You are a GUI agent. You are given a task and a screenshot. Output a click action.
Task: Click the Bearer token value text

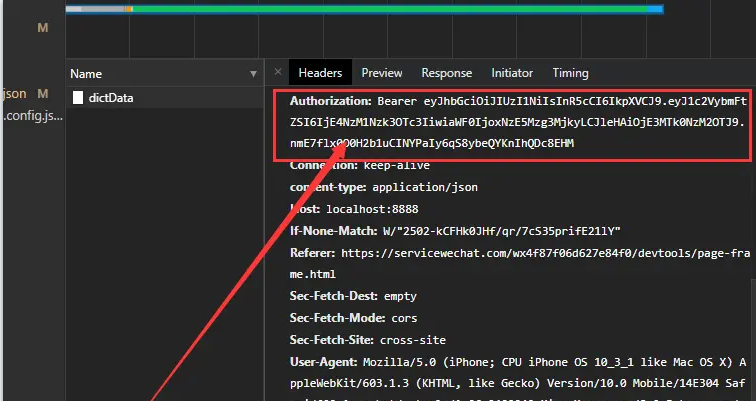click(x=560, y=123)
